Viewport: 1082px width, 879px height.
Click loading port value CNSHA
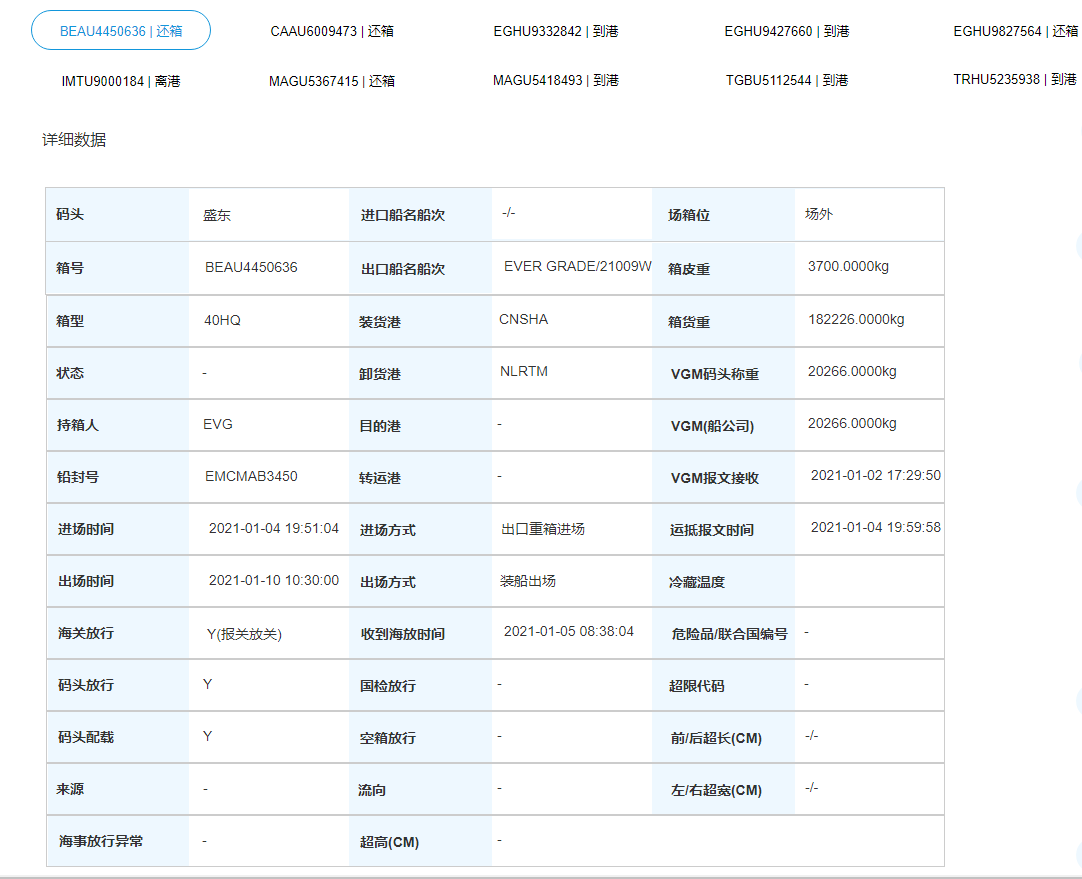pyautogui.click(x=524, y=319)
